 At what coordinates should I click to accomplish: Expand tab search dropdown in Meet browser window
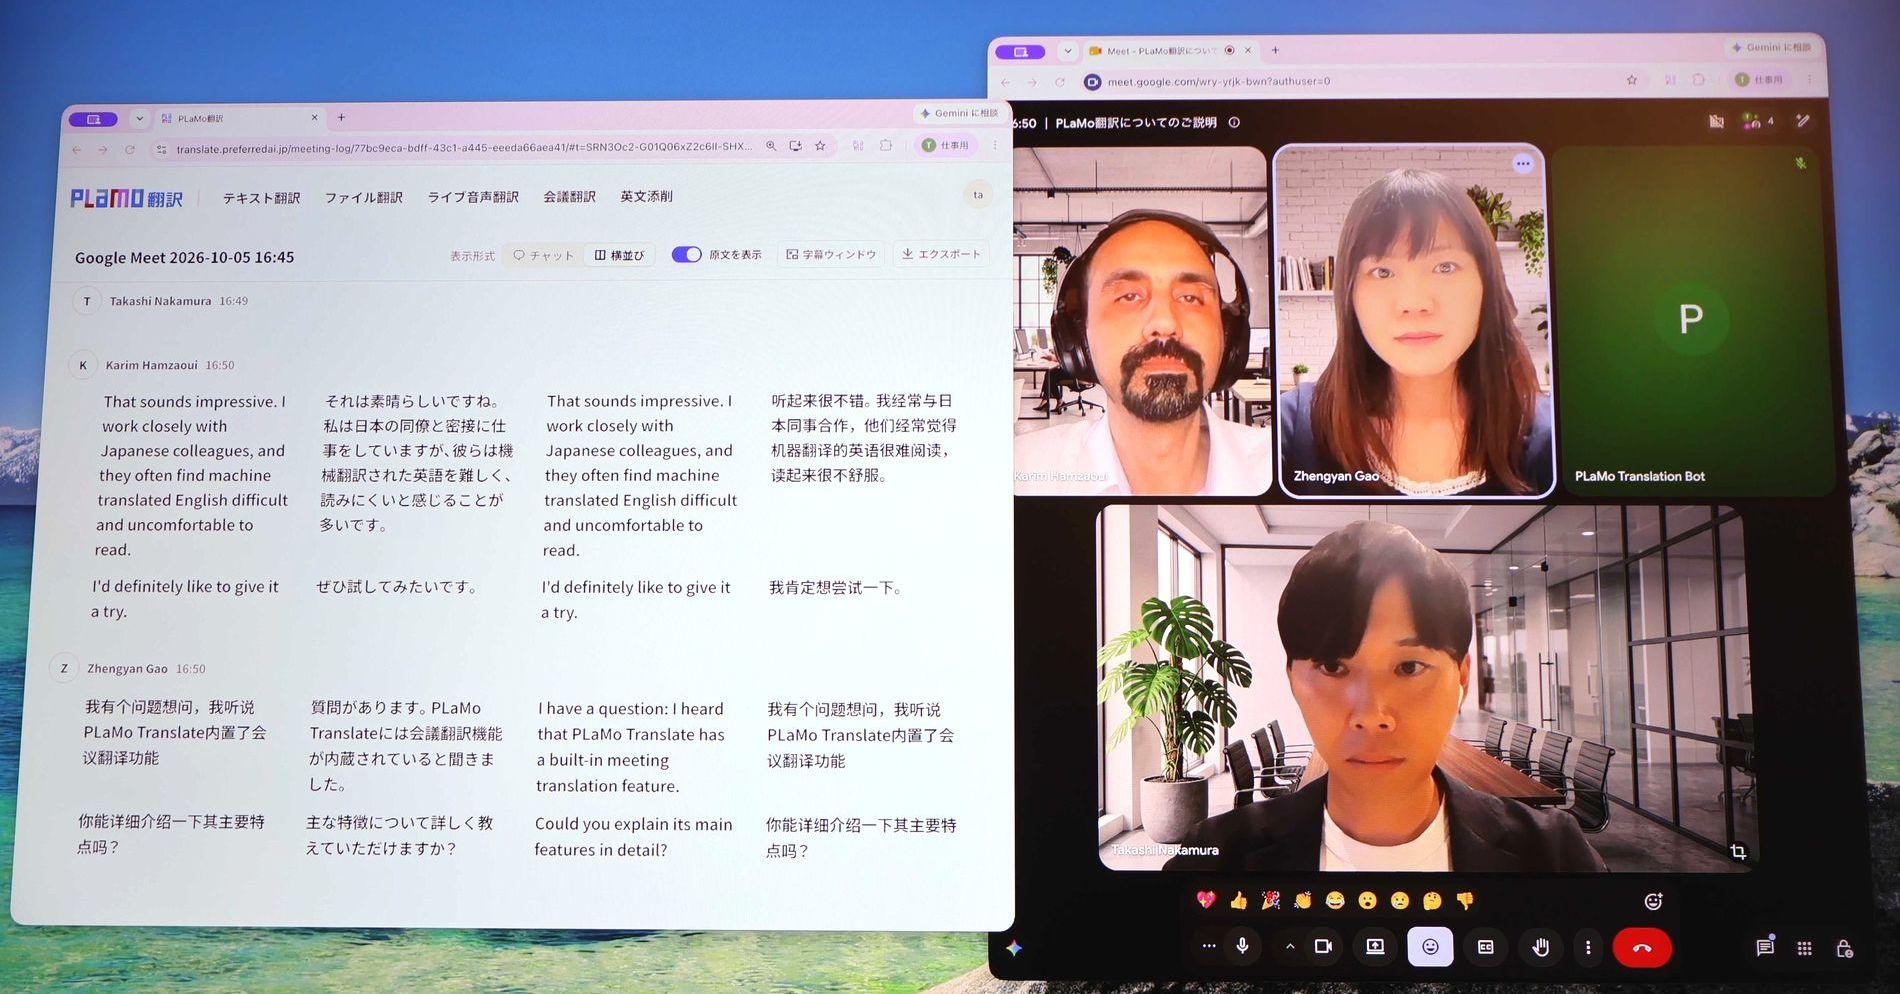1068,51
